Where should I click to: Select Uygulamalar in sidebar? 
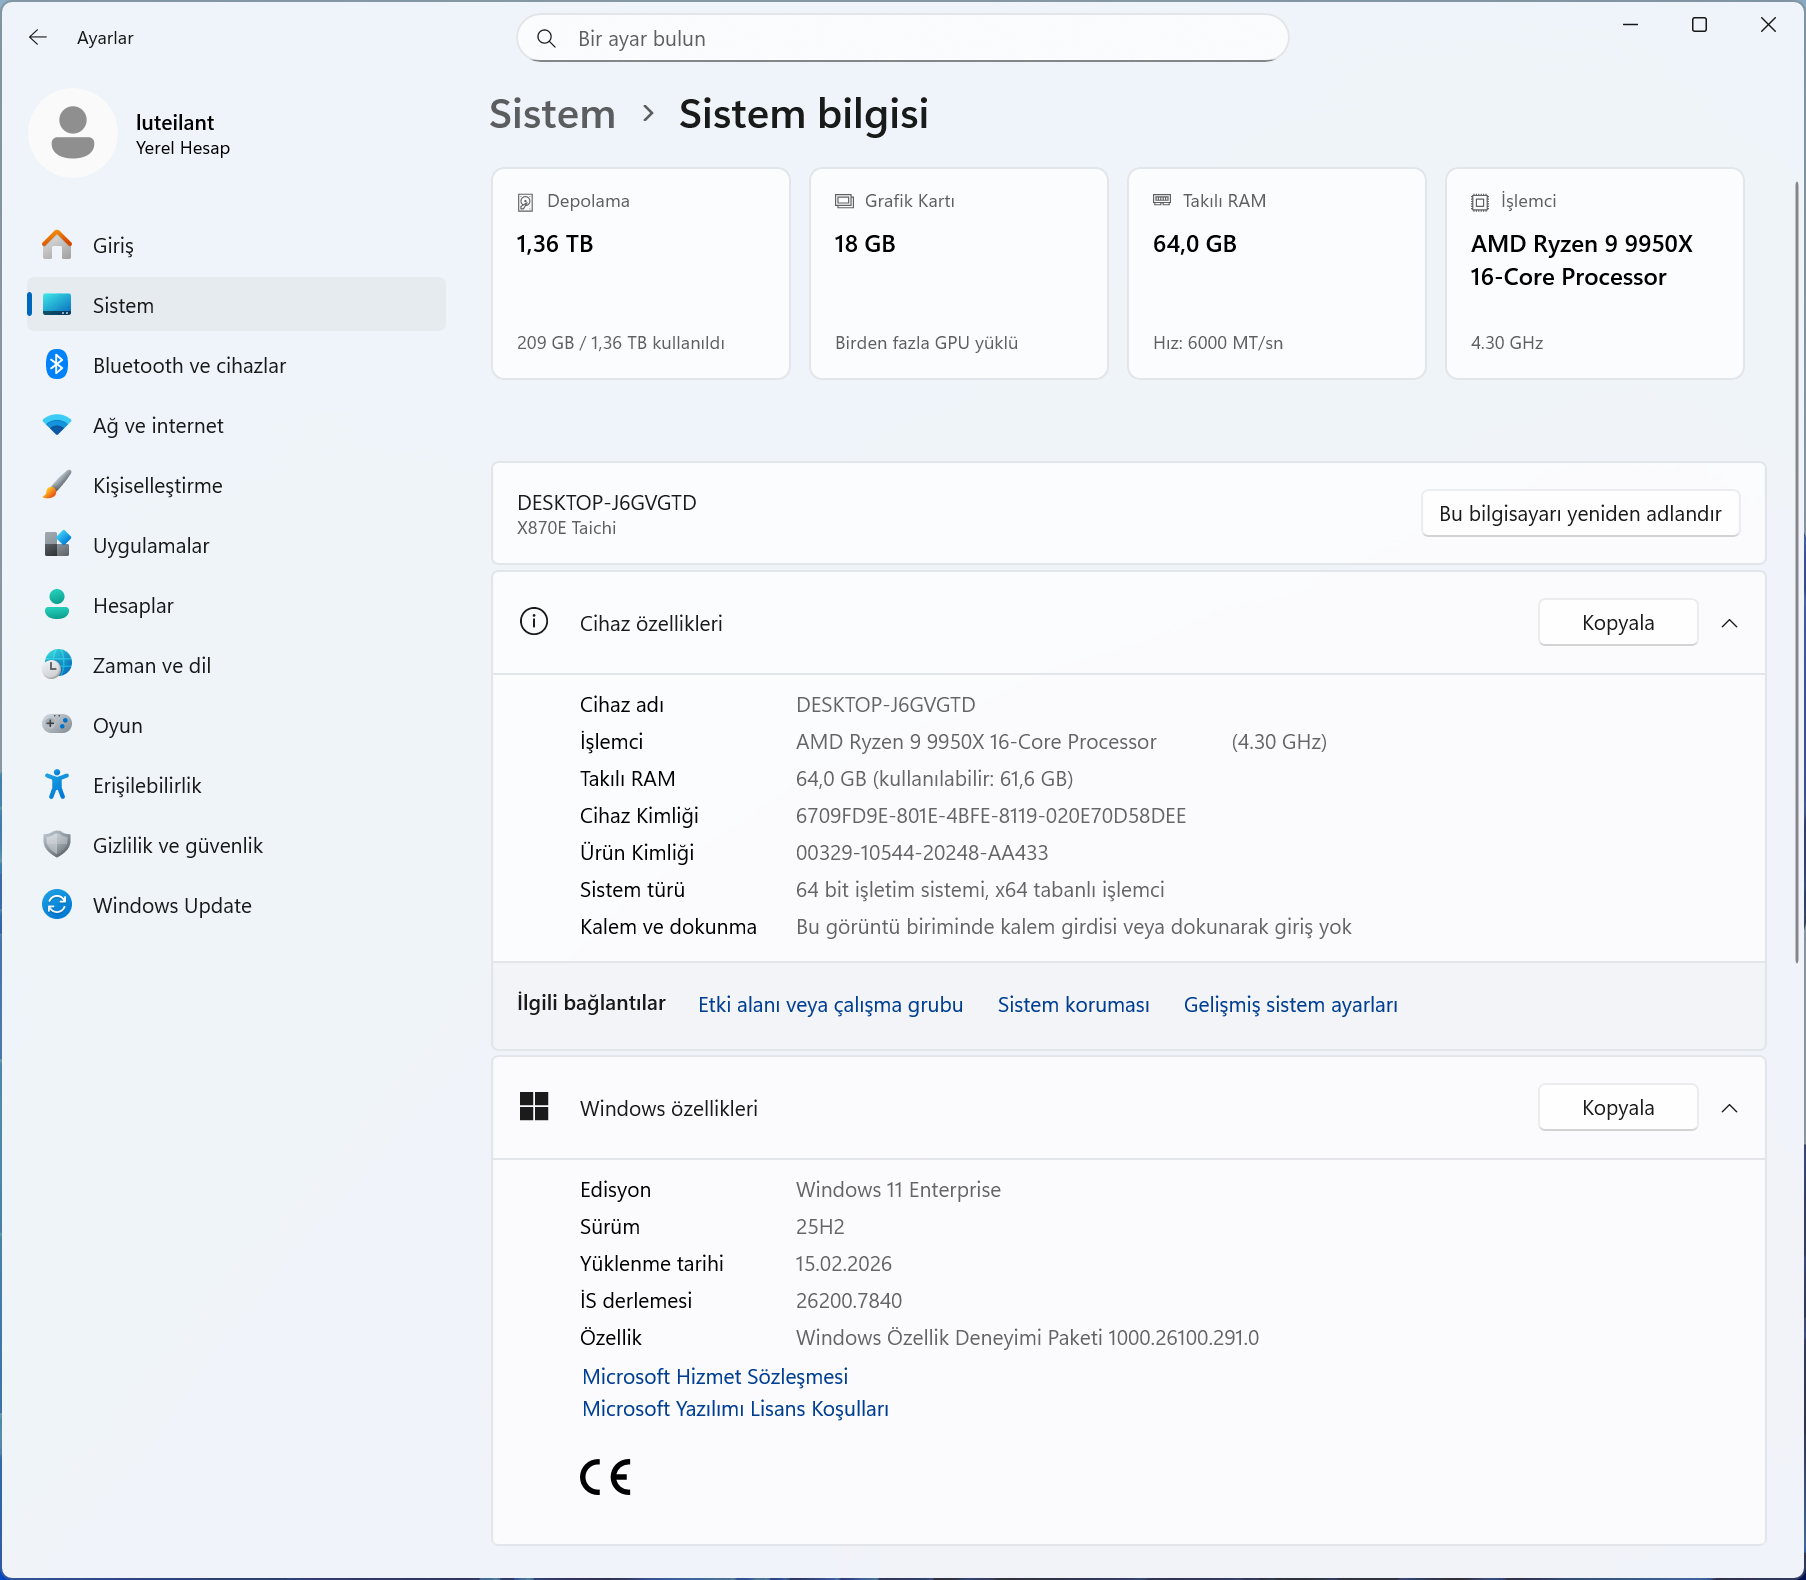pos(237,545)
